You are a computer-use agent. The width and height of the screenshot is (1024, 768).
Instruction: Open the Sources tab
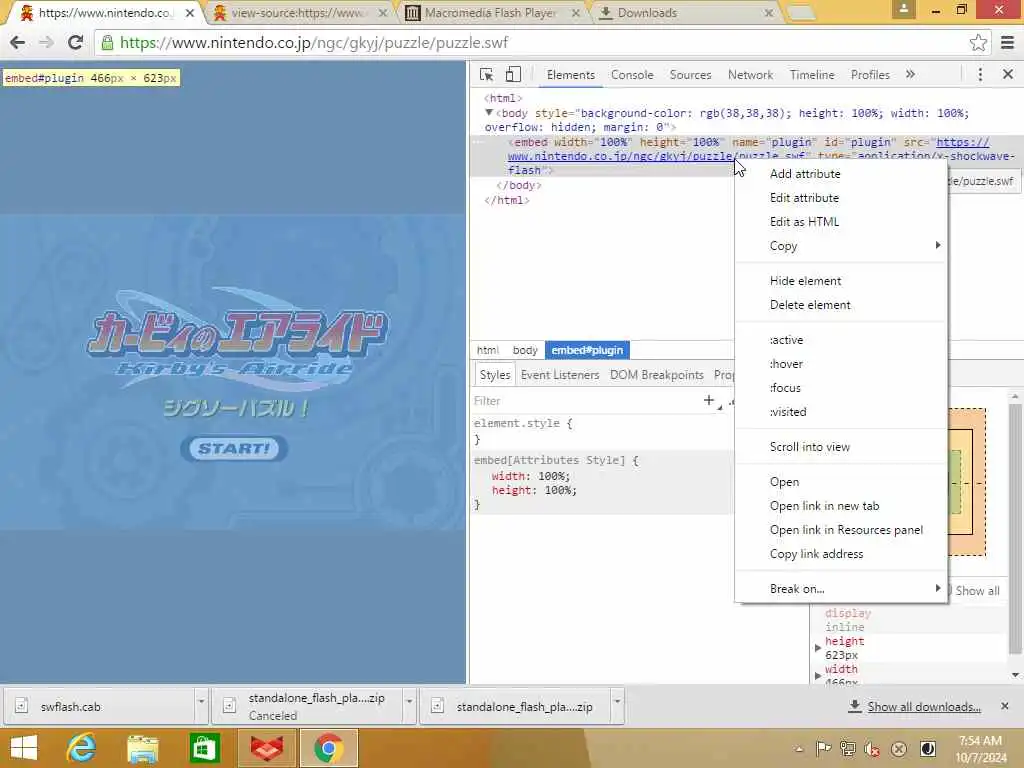point(690,74)
